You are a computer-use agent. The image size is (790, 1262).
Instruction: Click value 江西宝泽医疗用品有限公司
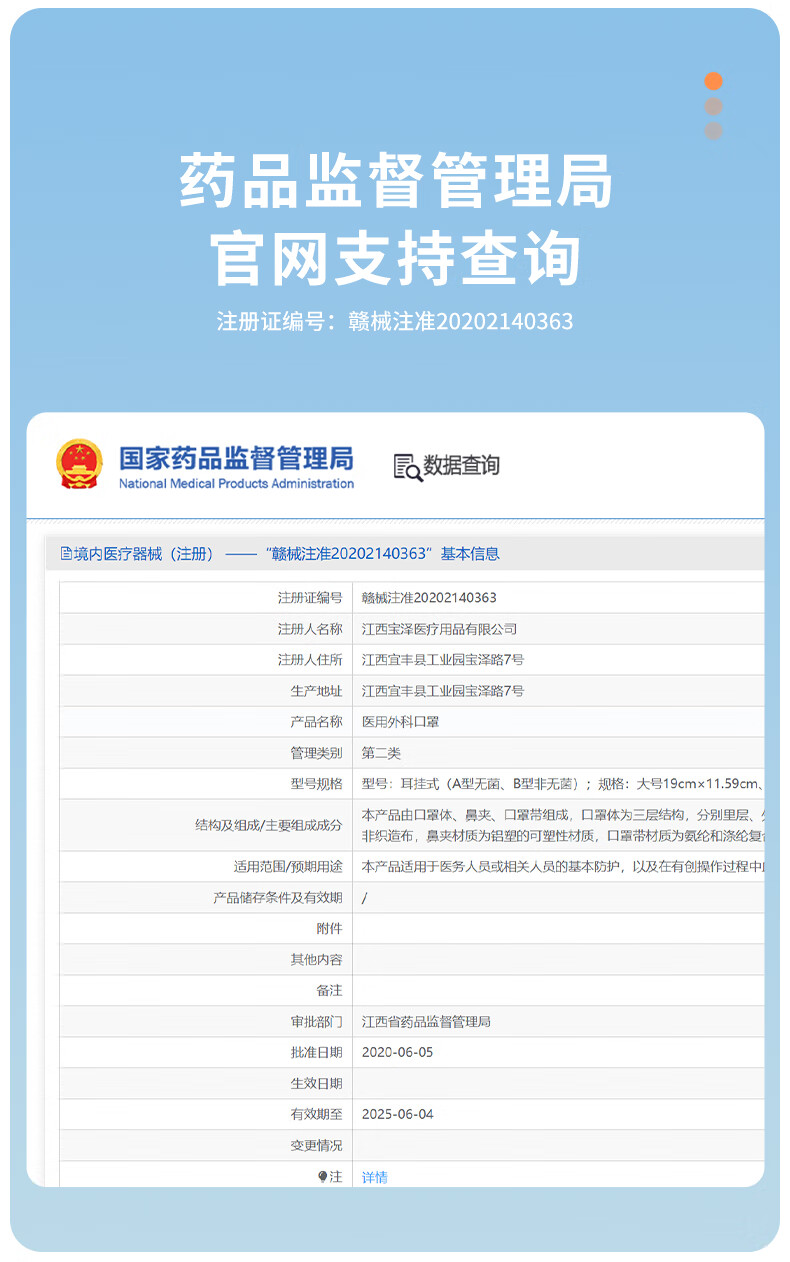pyautogui.click(x=440, y=629)
